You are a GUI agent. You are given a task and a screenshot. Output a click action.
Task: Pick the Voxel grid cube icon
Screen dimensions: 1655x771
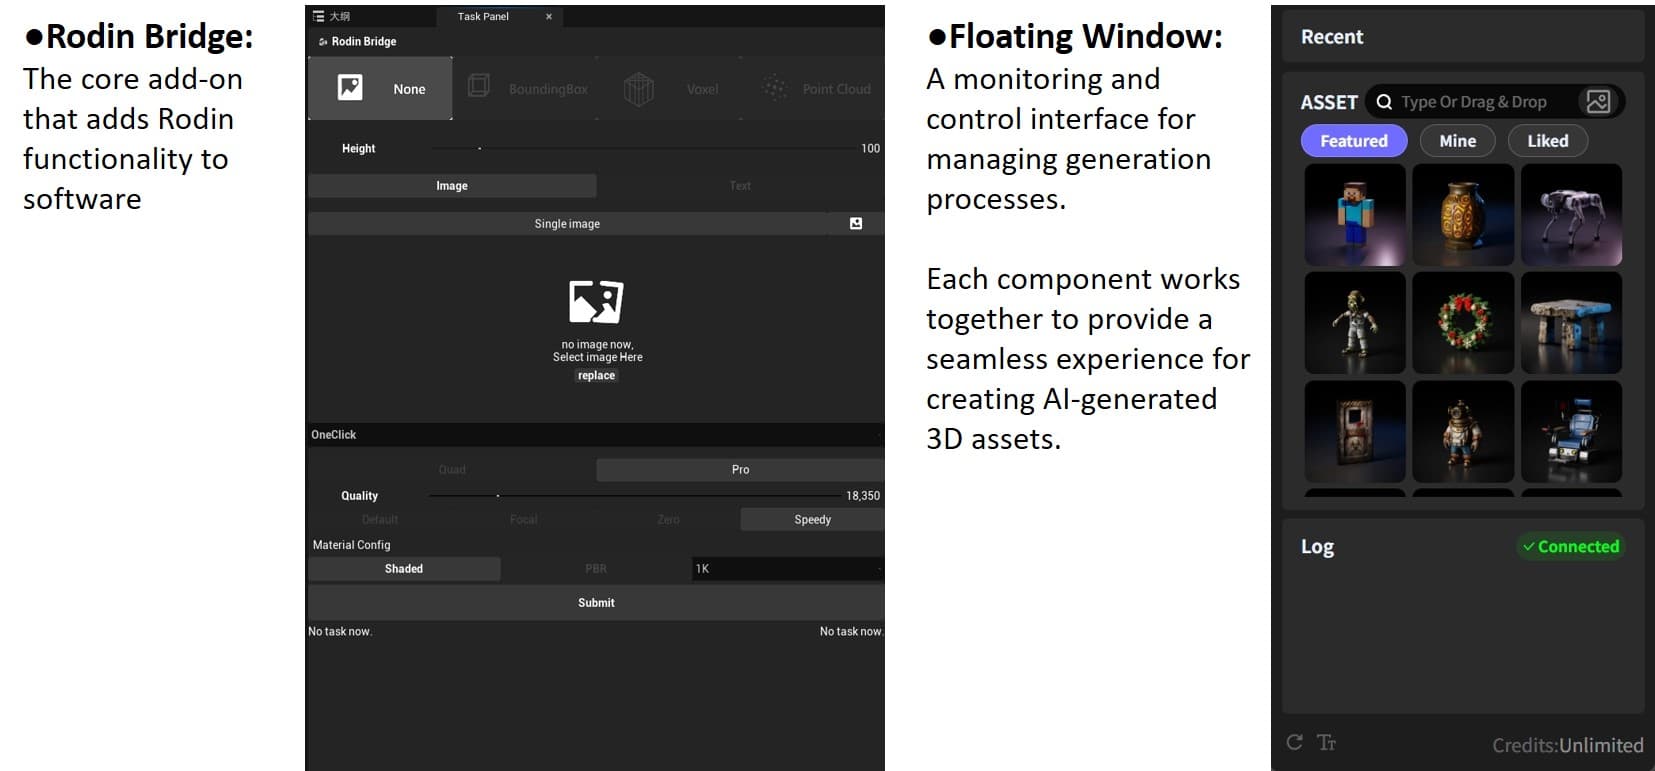(638, 89)
